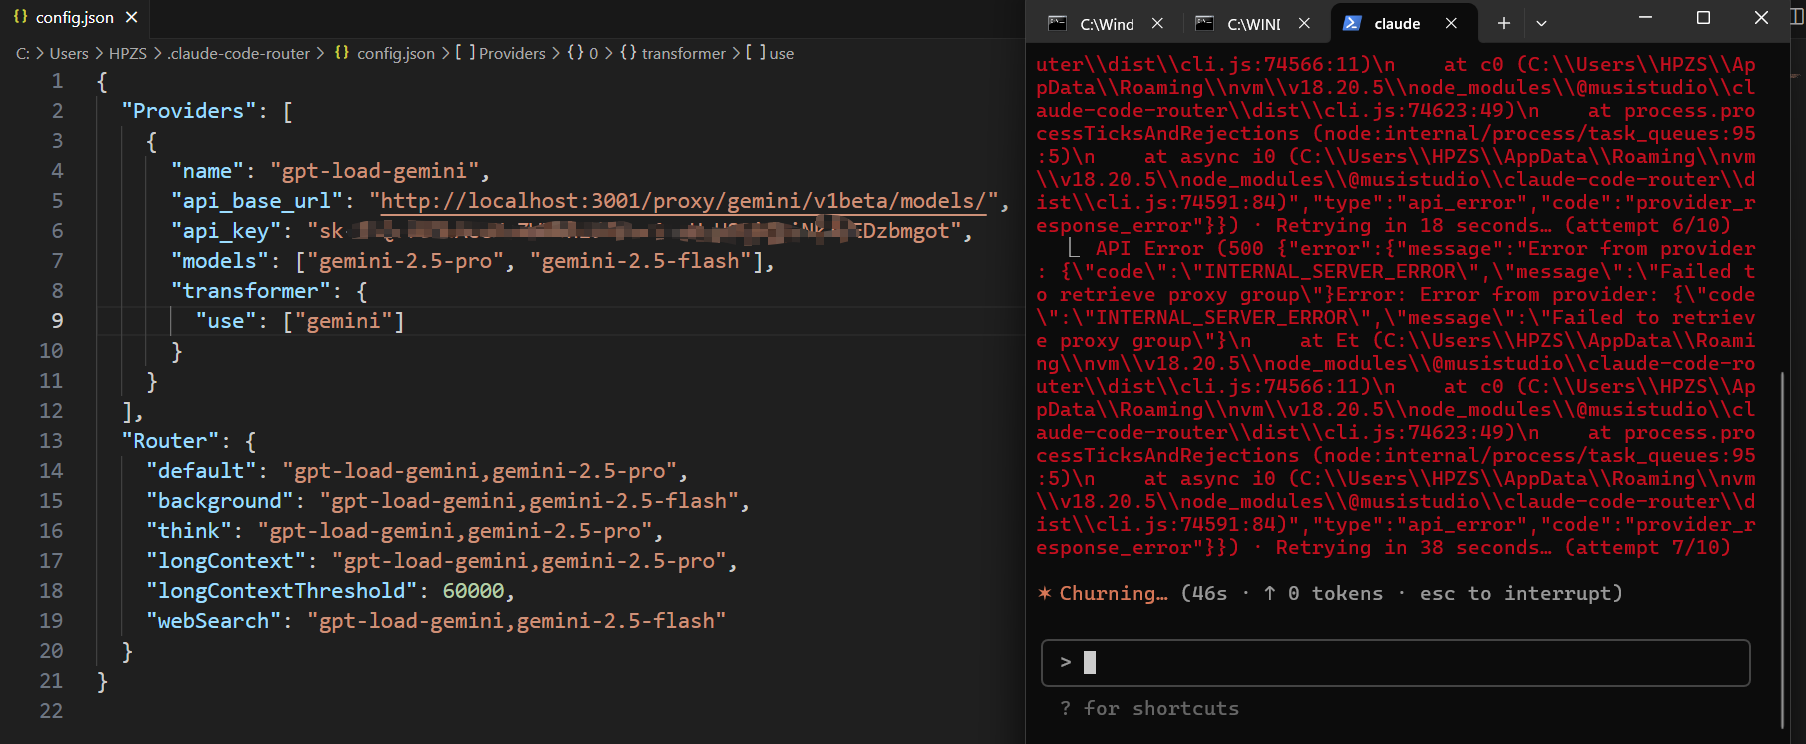Close the first C:\Wind terminal tab
This screenshot has height=744, width=1806.
[x=1157, y=23]
